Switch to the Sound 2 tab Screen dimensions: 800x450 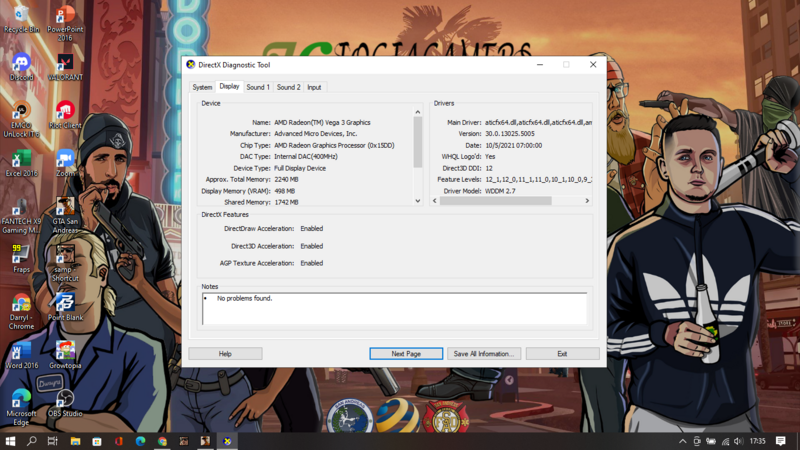pos(288,87)
